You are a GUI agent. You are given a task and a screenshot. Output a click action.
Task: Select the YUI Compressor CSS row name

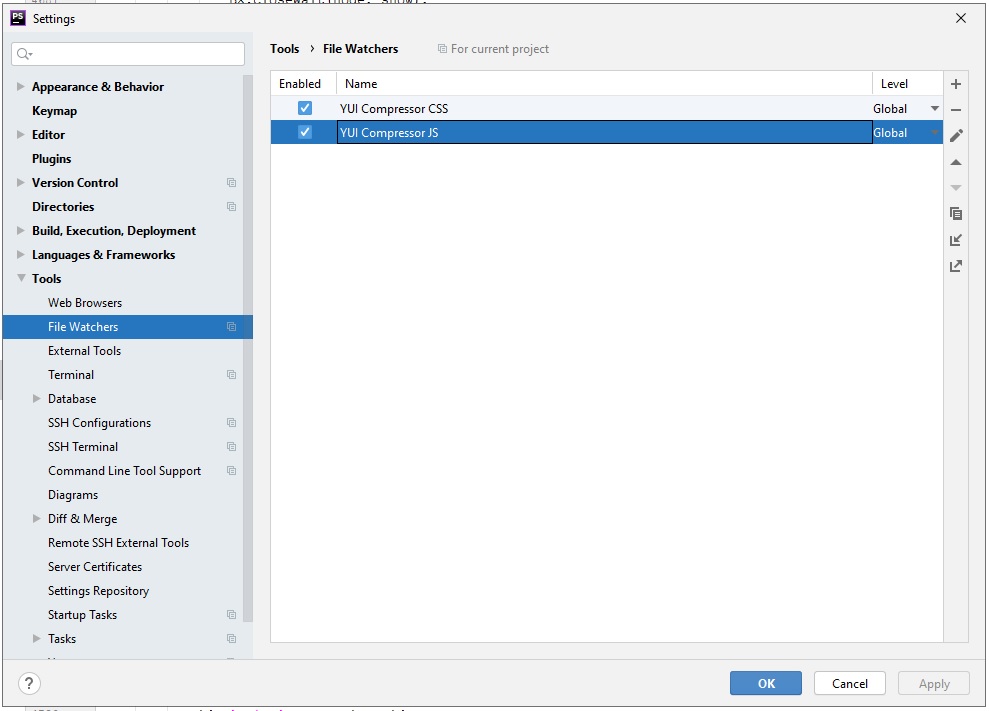click(394, 109)
